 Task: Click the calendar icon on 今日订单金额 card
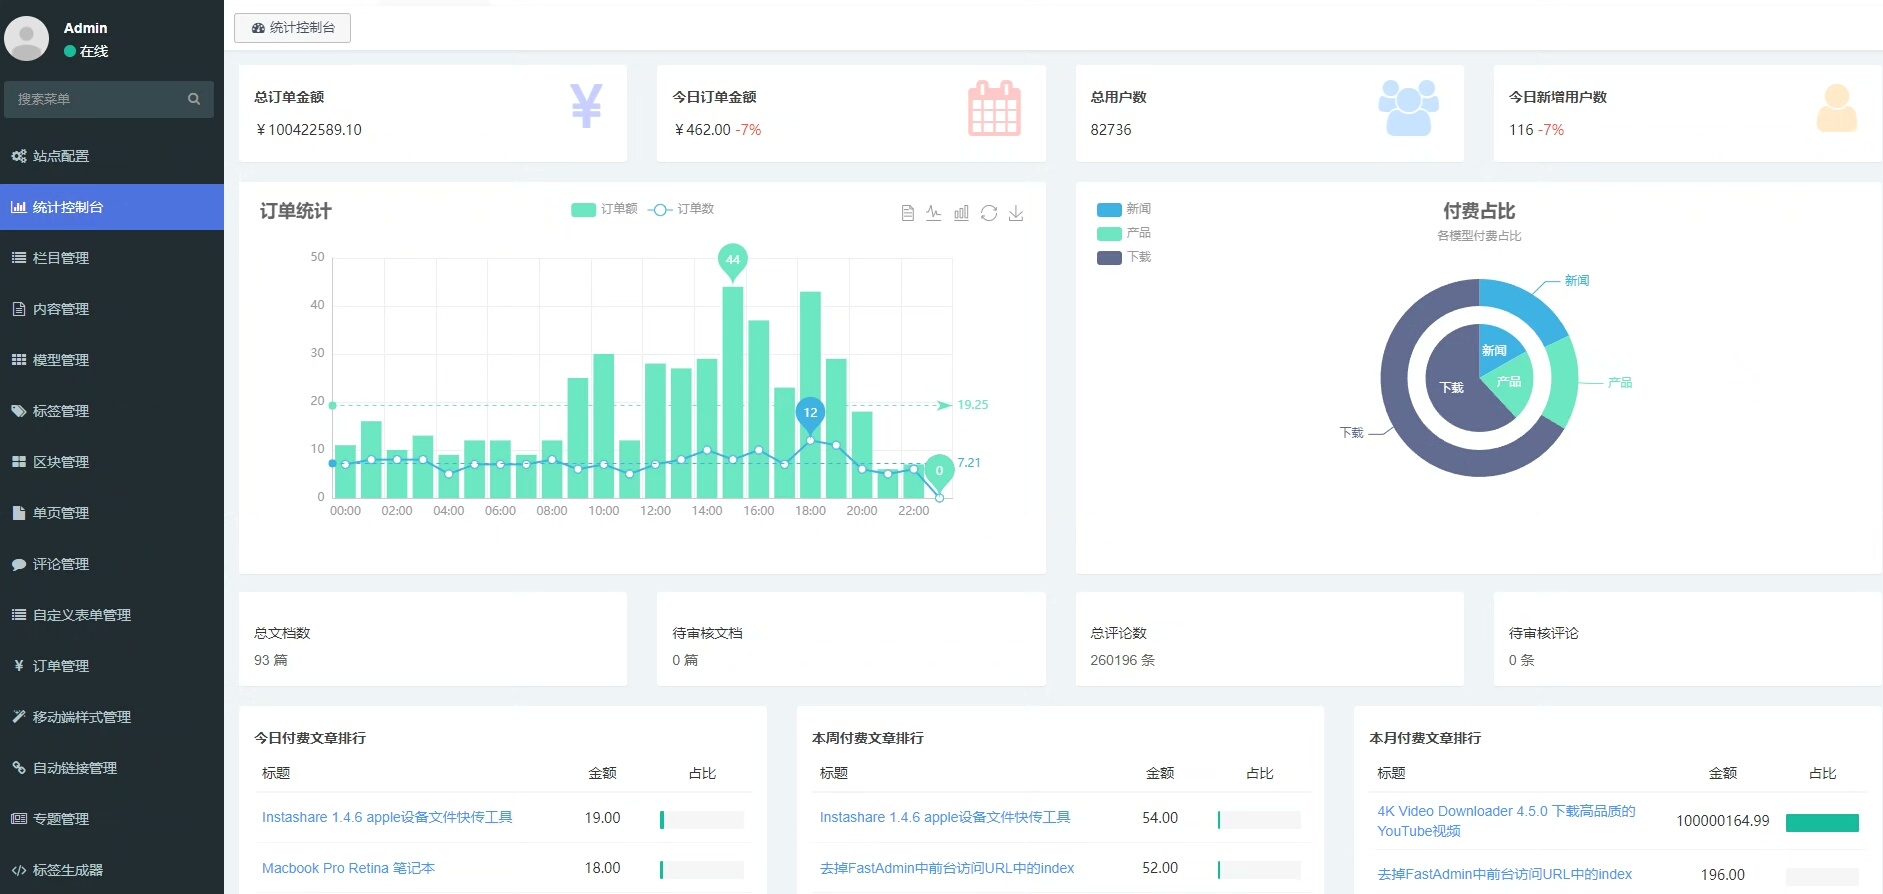(994, 107)
